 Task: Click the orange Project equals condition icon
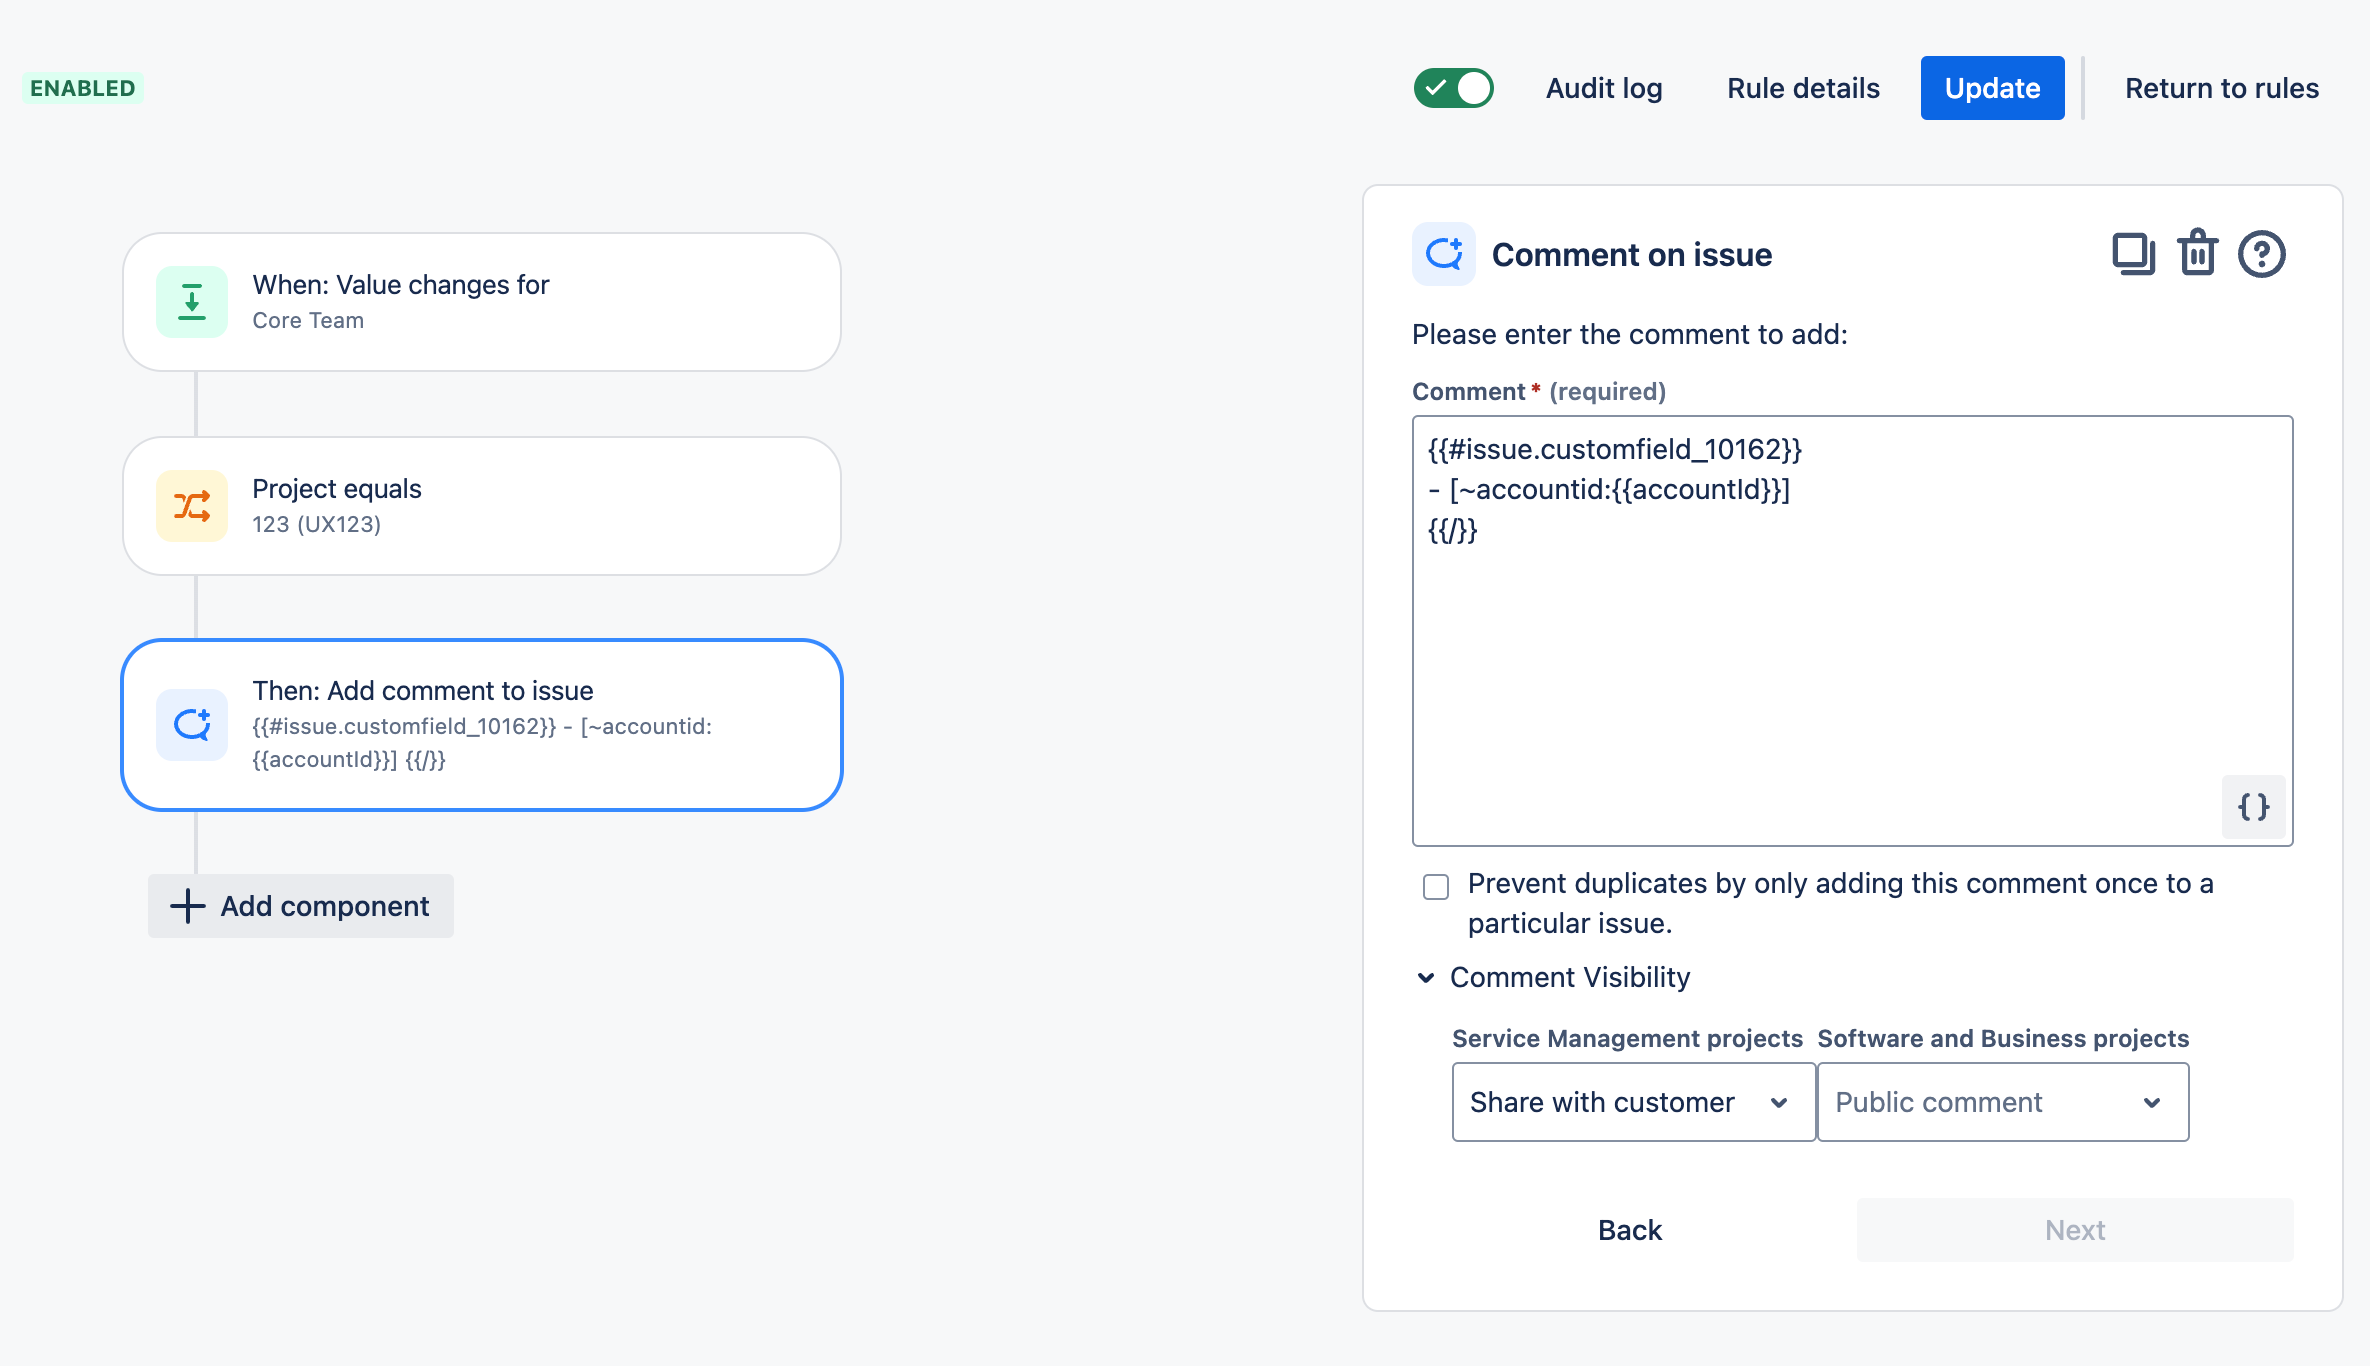point(192,506)
